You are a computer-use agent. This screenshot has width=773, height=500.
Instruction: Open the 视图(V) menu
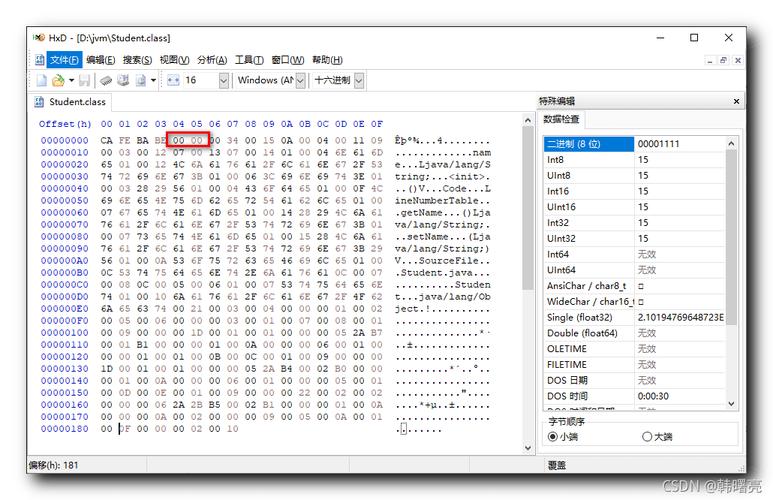point(174,60)
